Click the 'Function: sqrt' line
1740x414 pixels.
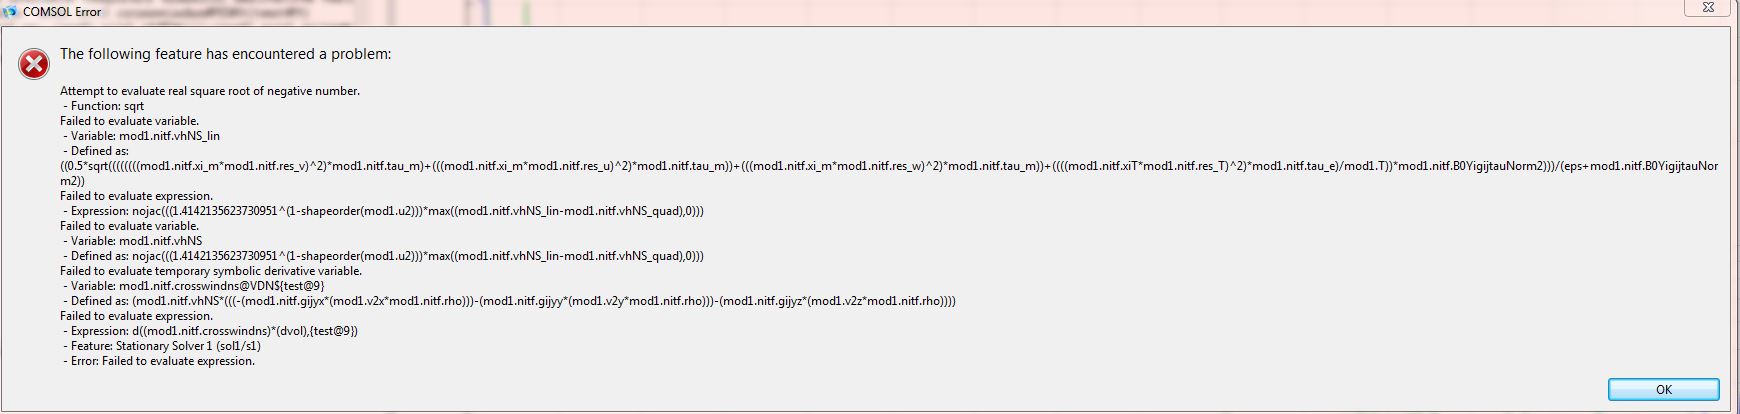coord(104,106)
